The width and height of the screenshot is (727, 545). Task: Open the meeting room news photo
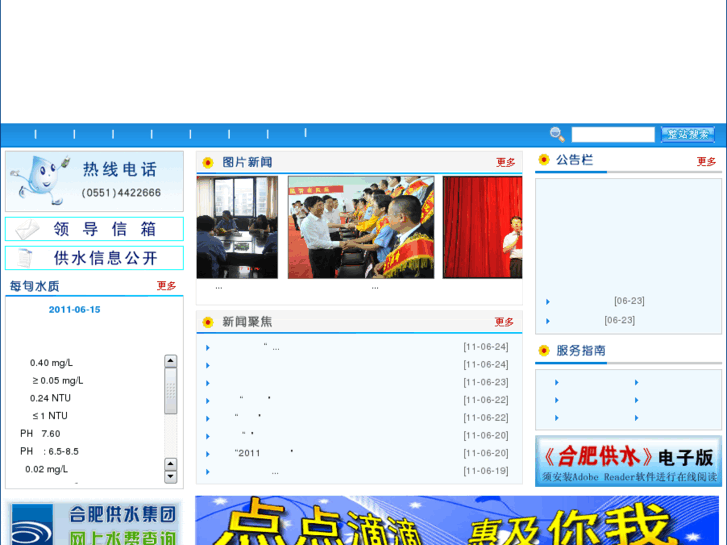(x=237, y=227)
